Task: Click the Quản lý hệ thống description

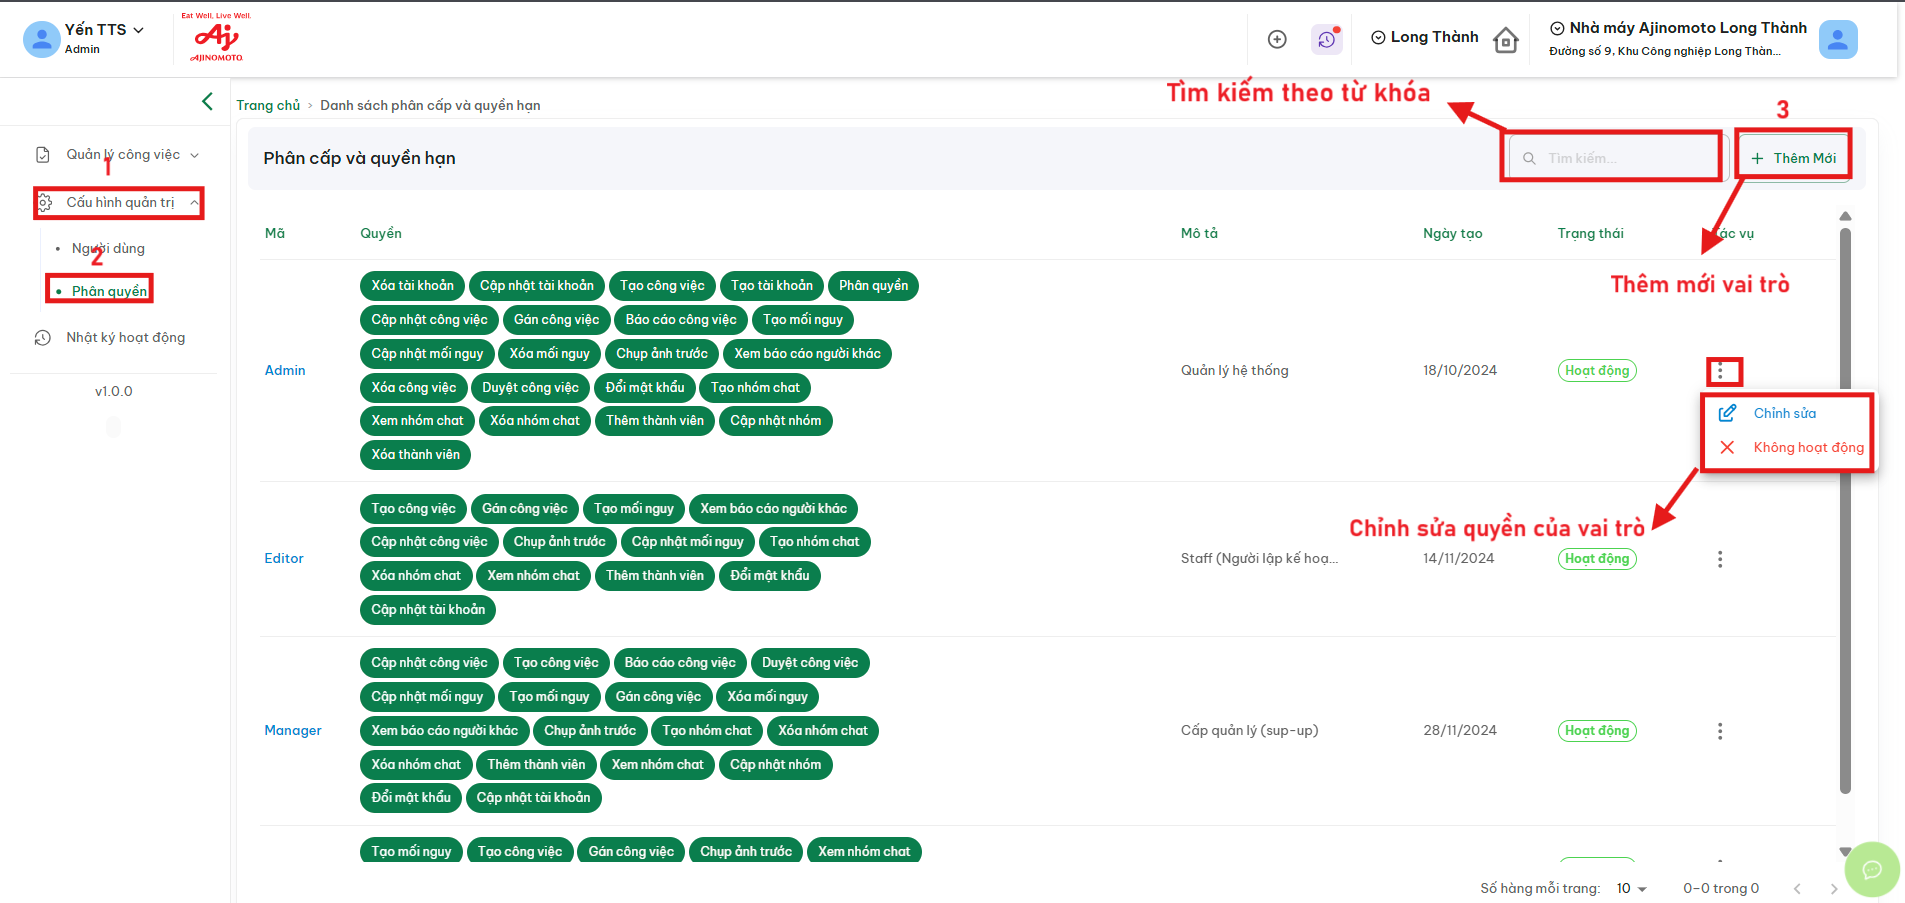Action: point(1234,370)
